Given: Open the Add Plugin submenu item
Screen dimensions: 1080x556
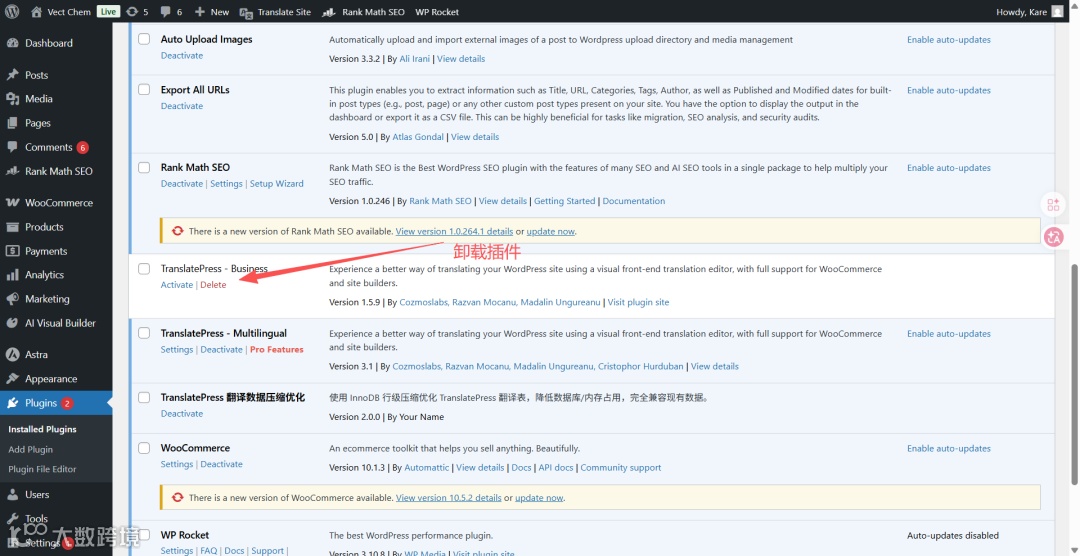Looking at the screenshot, I should pyautogui.click(x=30, y=449).
